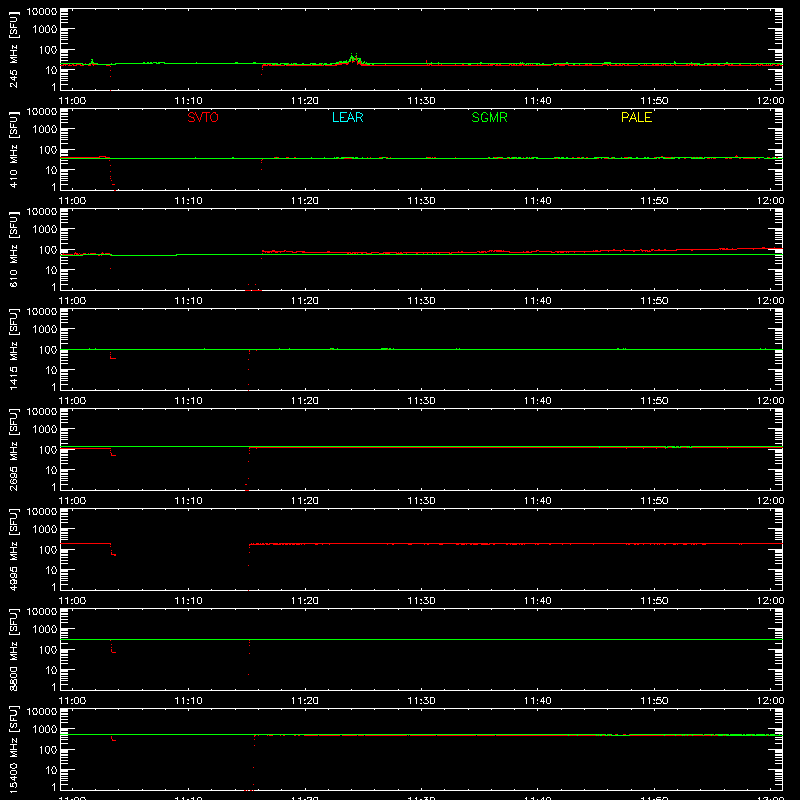Click 11:20 tick under 410 MHz plot
This screenshot has height=800, width=800.
(305, 201)
